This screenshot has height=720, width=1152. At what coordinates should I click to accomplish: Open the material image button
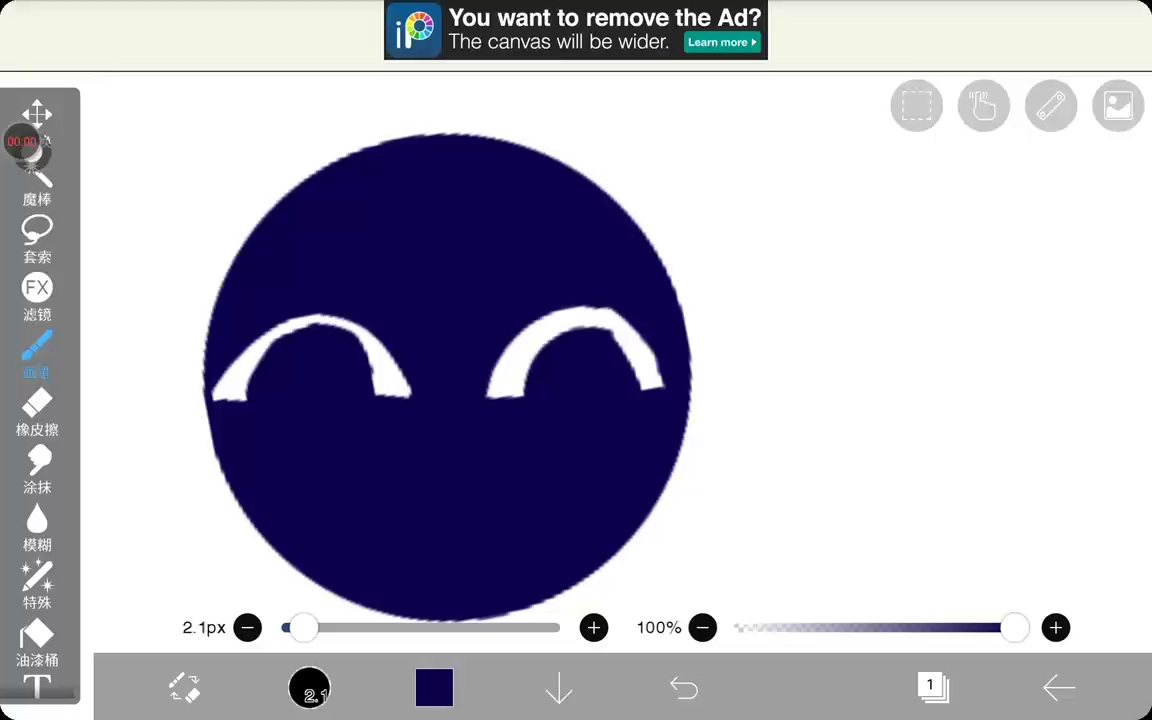tap(1118, 106)
